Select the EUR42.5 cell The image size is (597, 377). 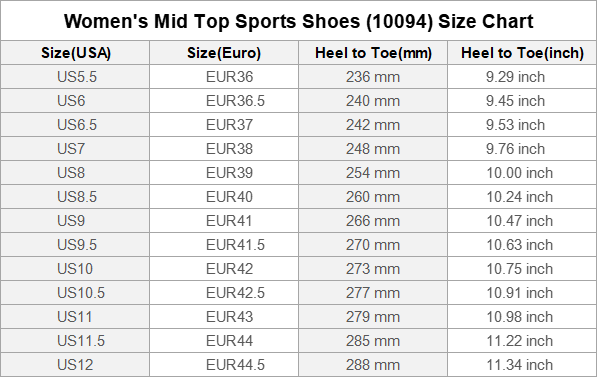pyautogui.click(x=224, y=293)
